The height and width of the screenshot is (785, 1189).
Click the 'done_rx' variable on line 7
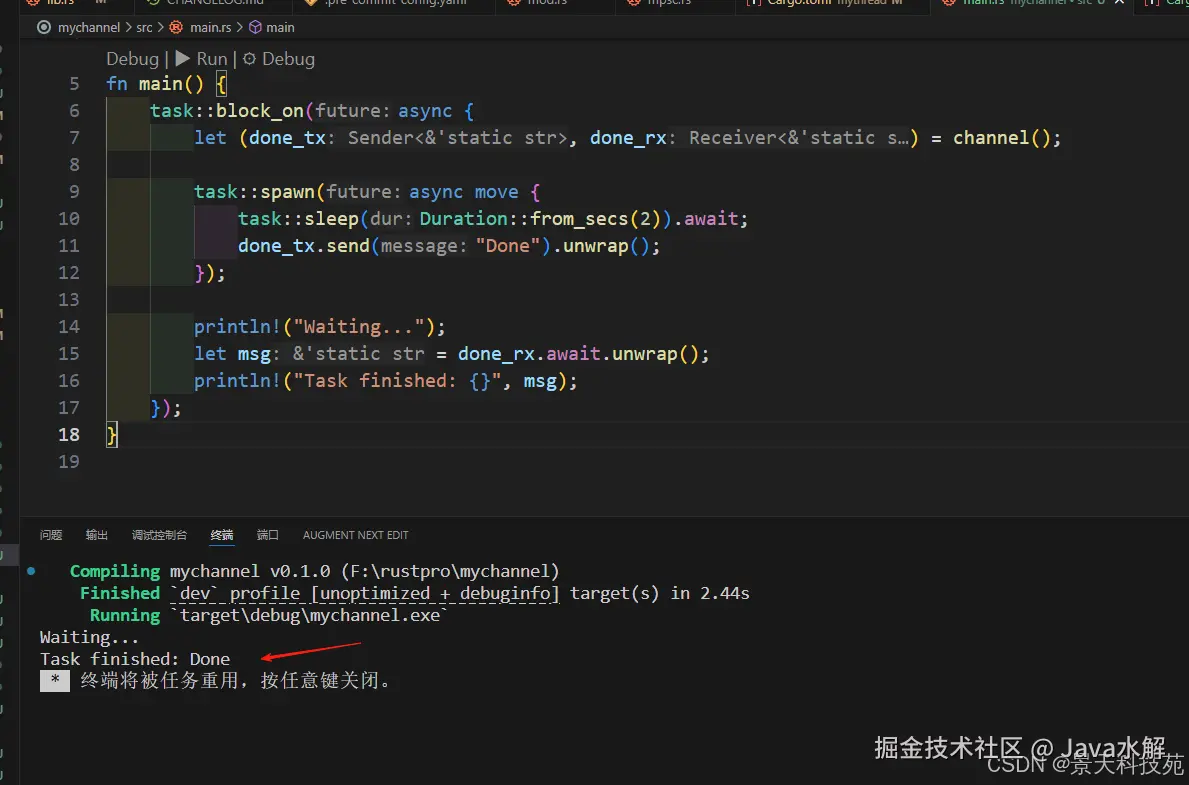(x=628, y=138)
